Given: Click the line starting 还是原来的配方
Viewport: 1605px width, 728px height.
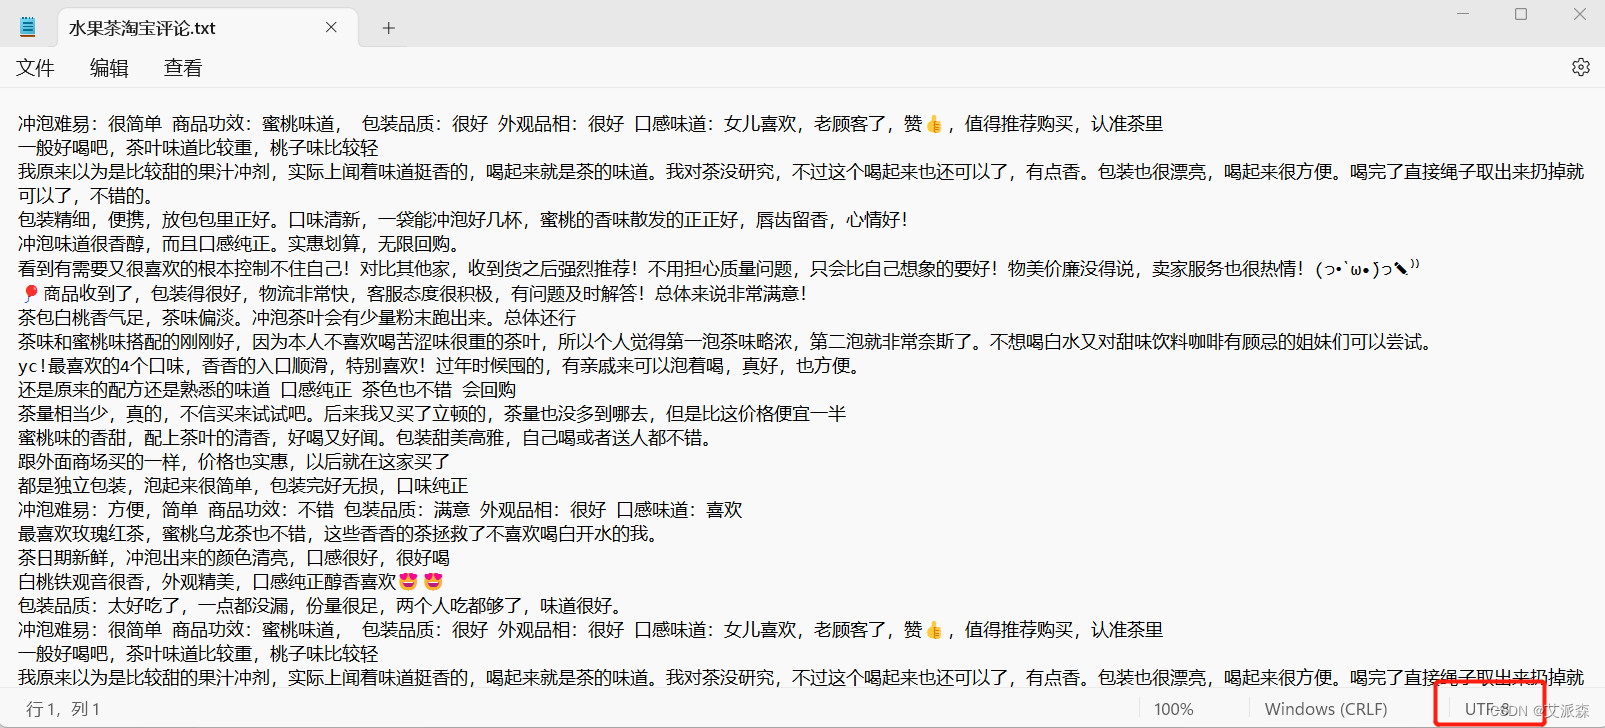Looking at the screenshot, I should pyautogui.click(x=267, y=389).
